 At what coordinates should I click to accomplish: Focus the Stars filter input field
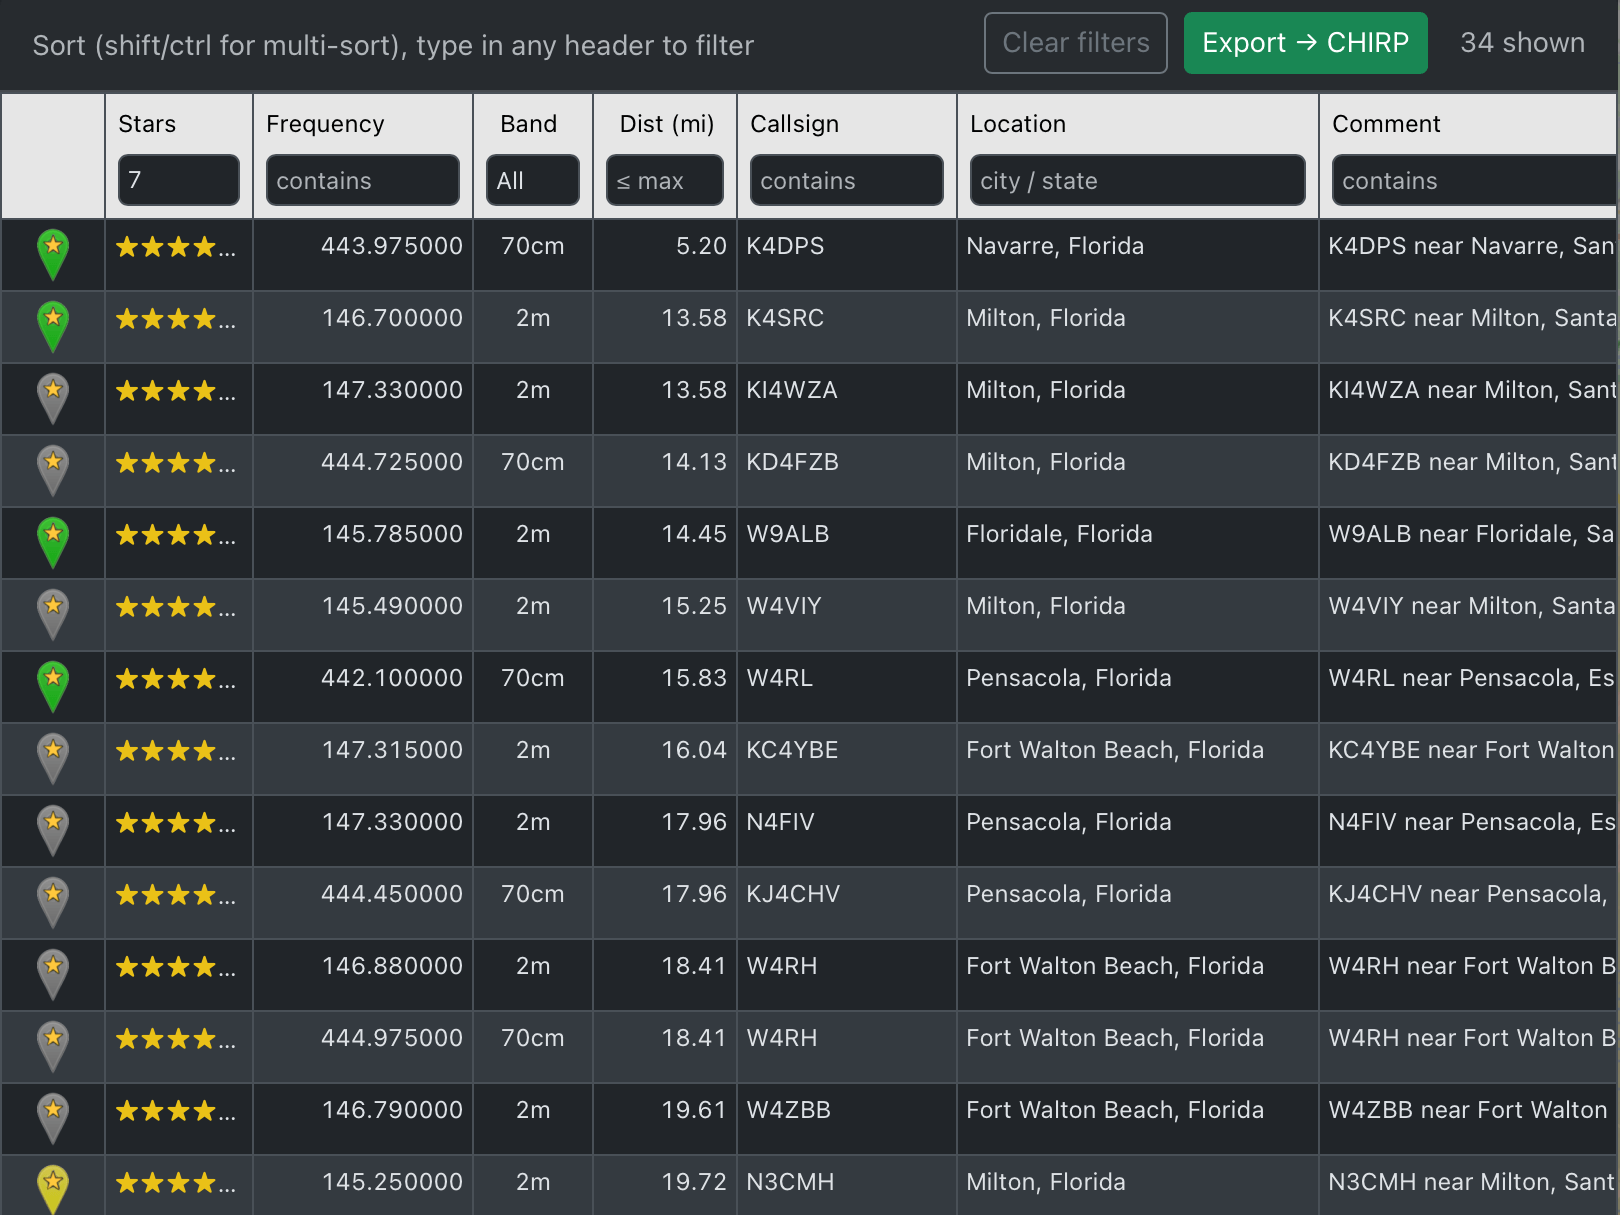178,180
